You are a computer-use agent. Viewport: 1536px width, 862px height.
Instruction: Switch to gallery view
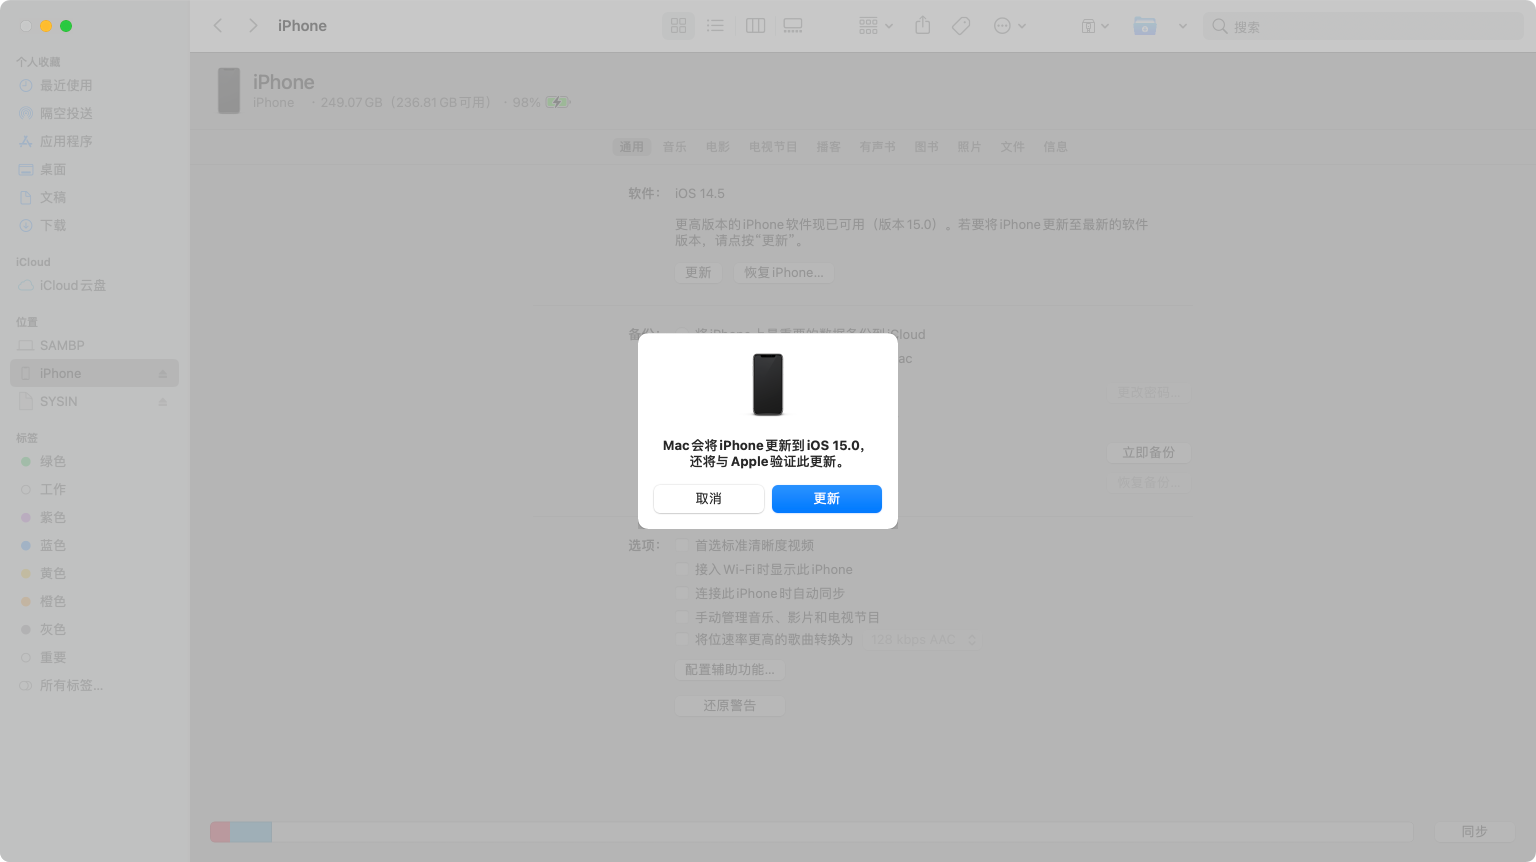pos(793,26)
